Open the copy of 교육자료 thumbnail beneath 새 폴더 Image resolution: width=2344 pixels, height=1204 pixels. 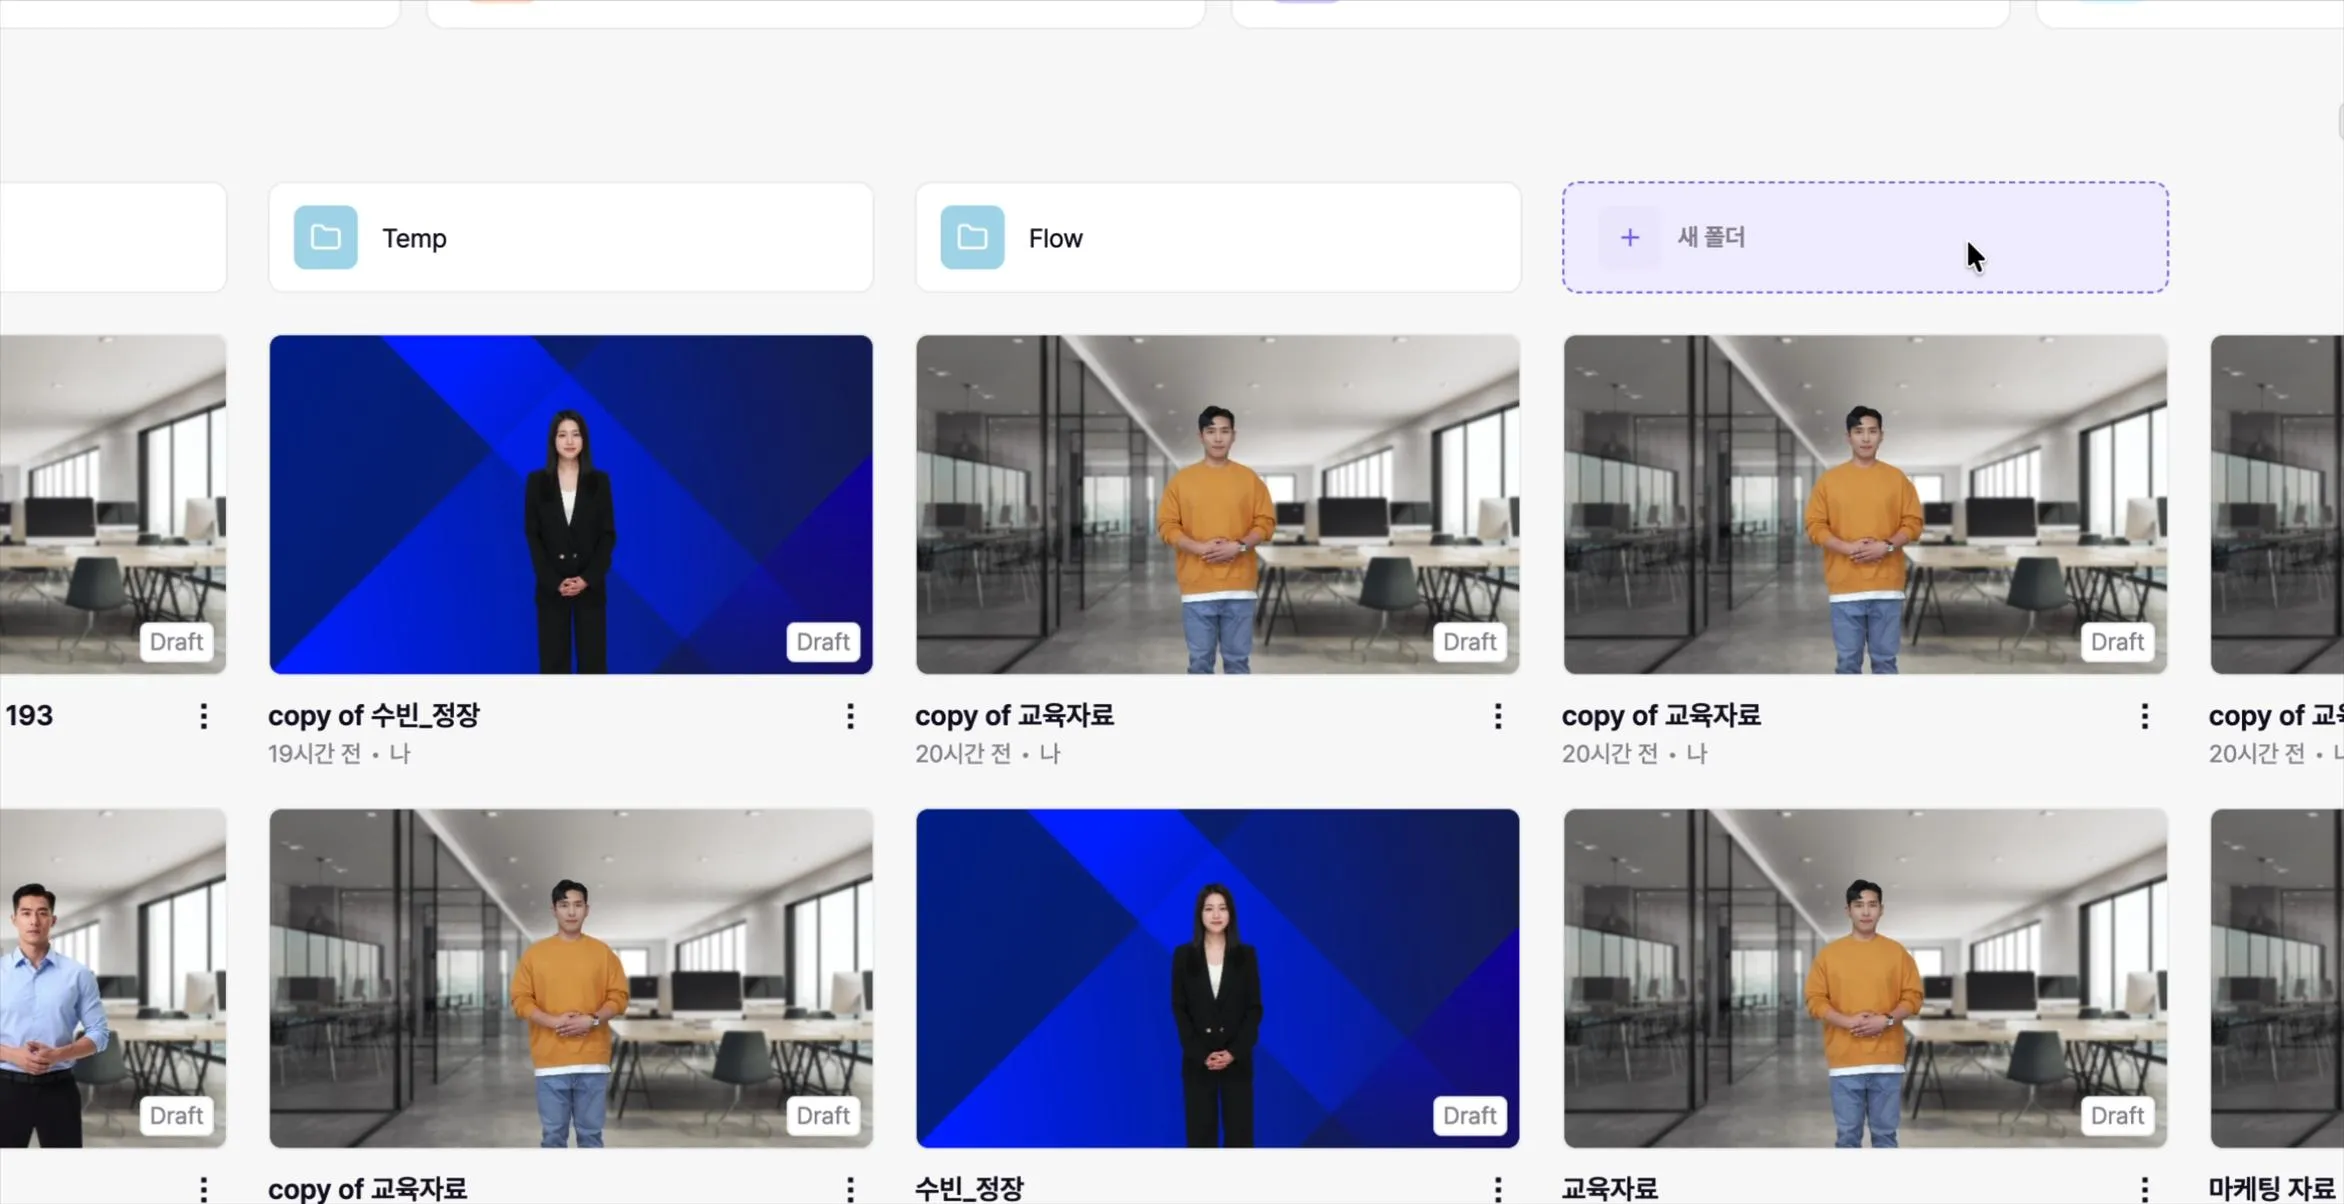(1865, 504)
